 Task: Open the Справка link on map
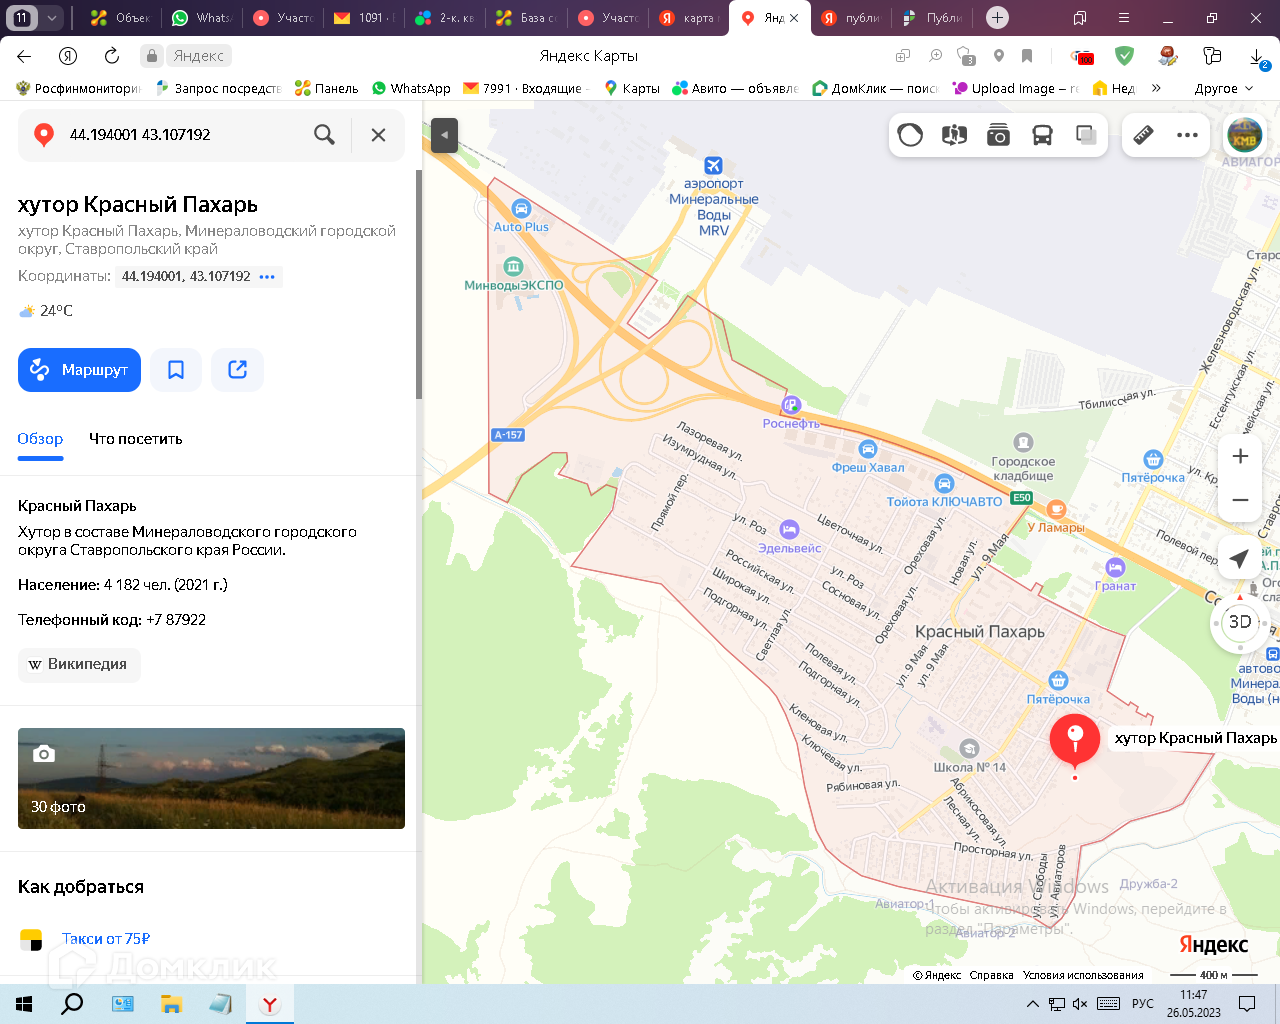click(x=991, y=975)
